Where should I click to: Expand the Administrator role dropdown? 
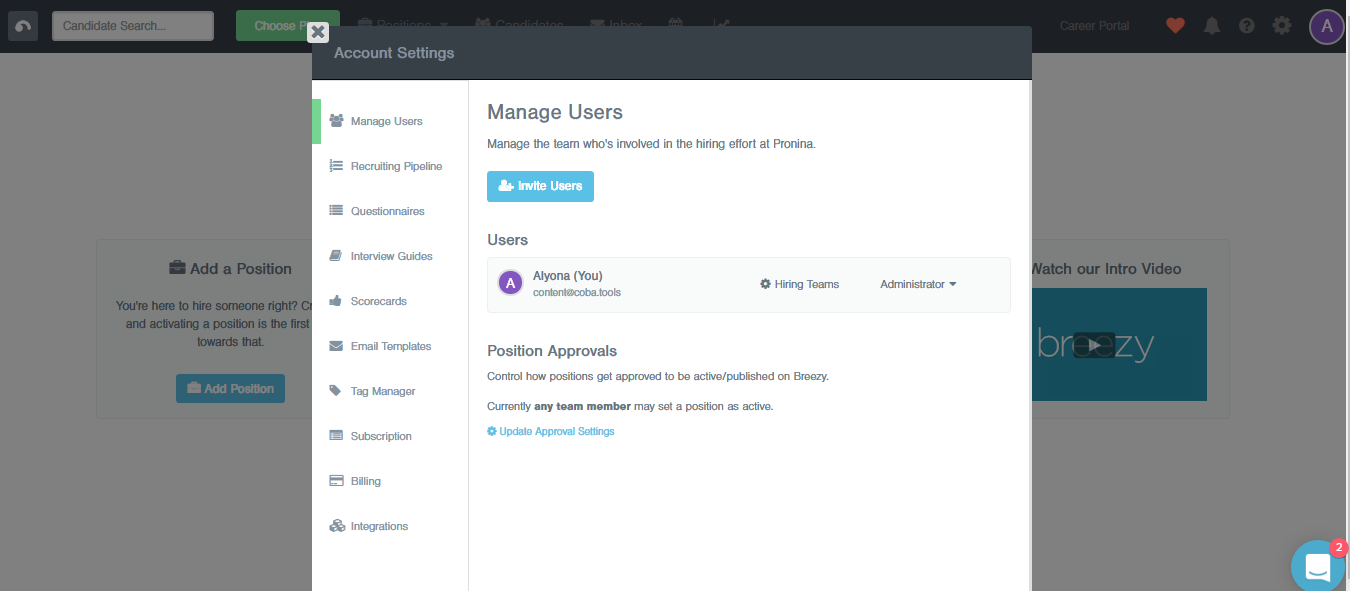point(917,285)
